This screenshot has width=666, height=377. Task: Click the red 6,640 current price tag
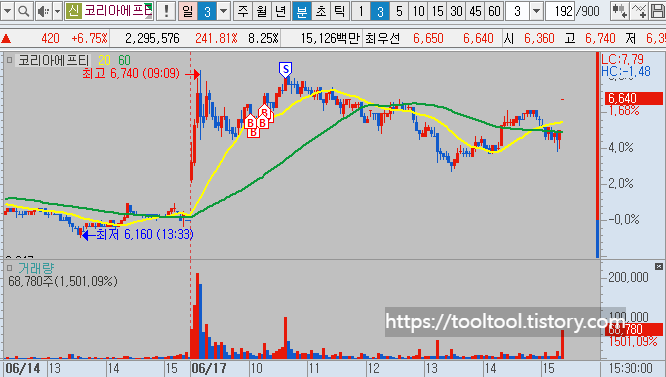634,98
